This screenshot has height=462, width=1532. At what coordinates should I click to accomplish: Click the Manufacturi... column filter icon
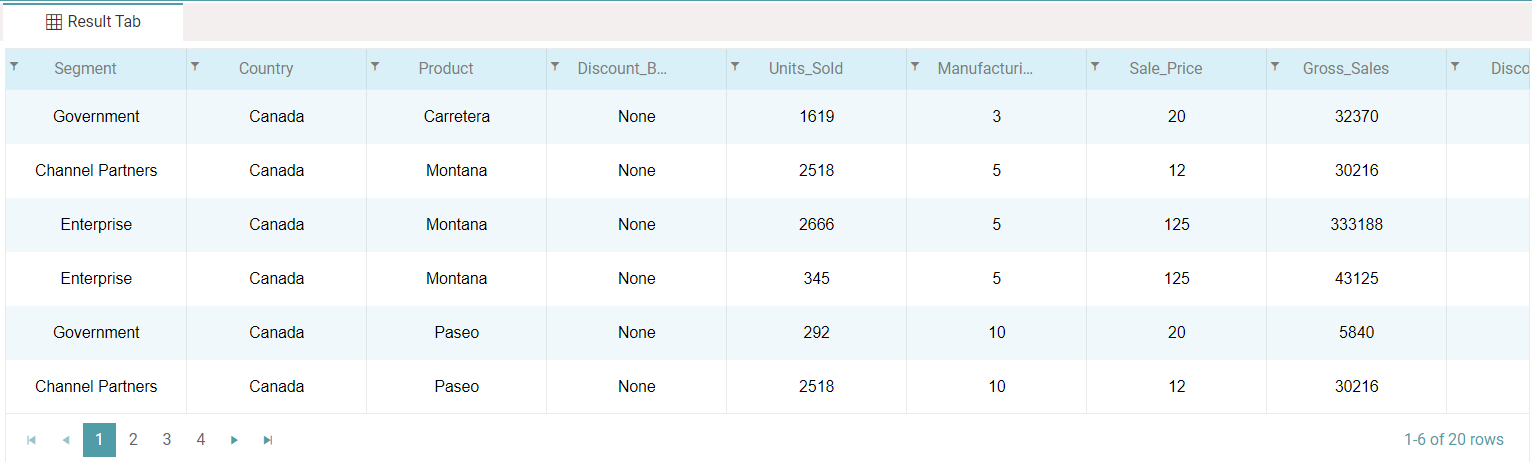click(x=915, y=66)
